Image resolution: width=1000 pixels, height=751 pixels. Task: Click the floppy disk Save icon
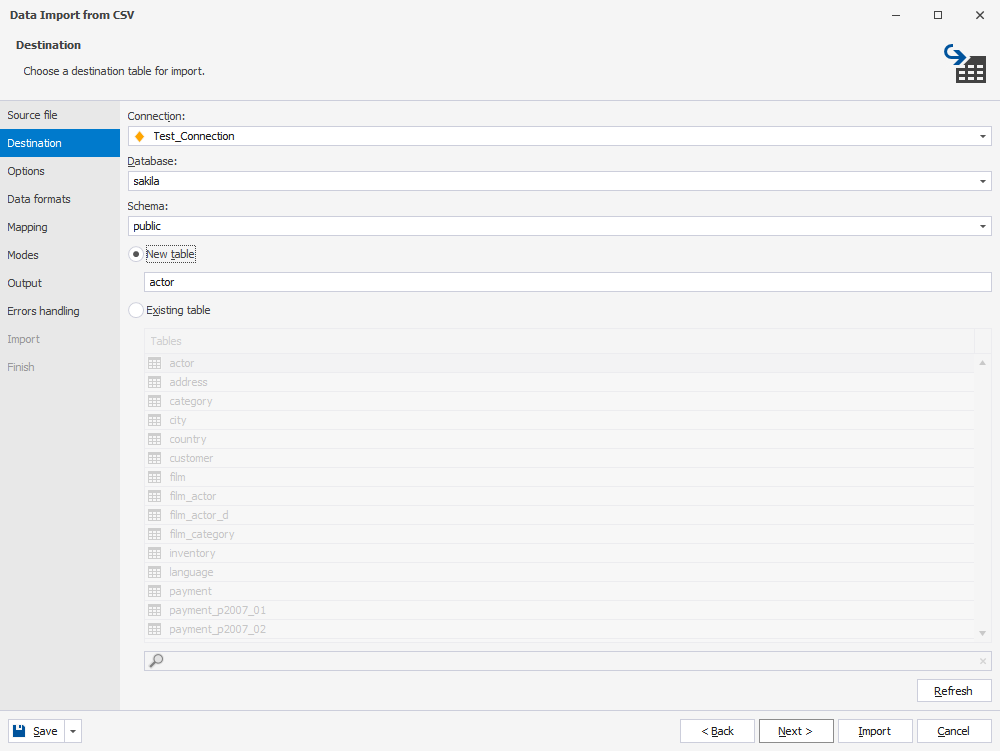19,731
